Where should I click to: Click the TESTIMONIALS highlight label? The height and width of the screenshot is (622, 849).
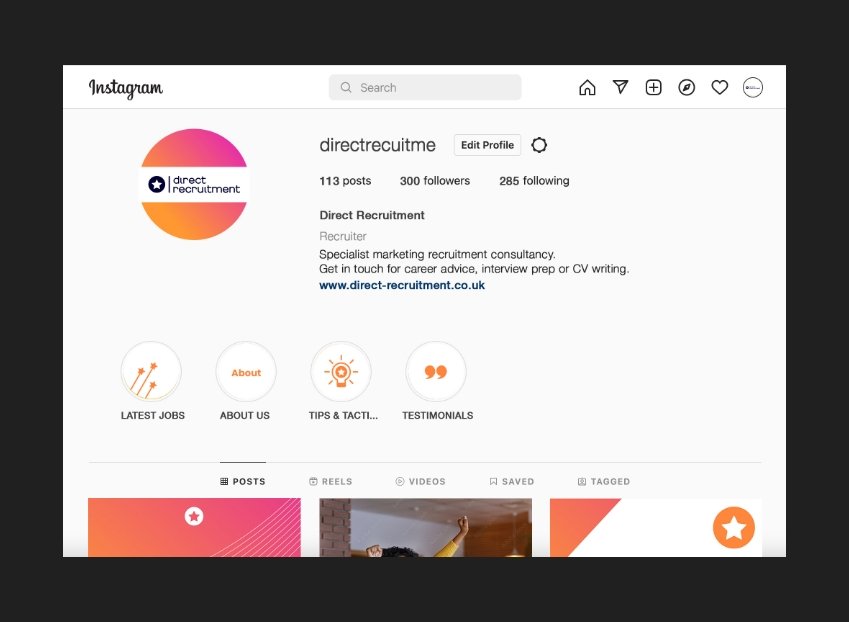pos(437,415)
